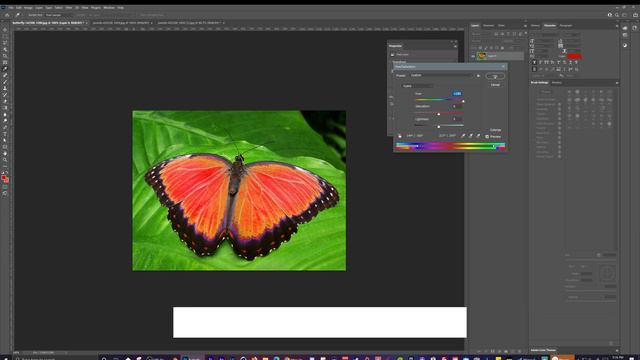Screen dimensions: 640x360
Task: Click the Lightness slider handle
Action: click(x=438, y=127)
